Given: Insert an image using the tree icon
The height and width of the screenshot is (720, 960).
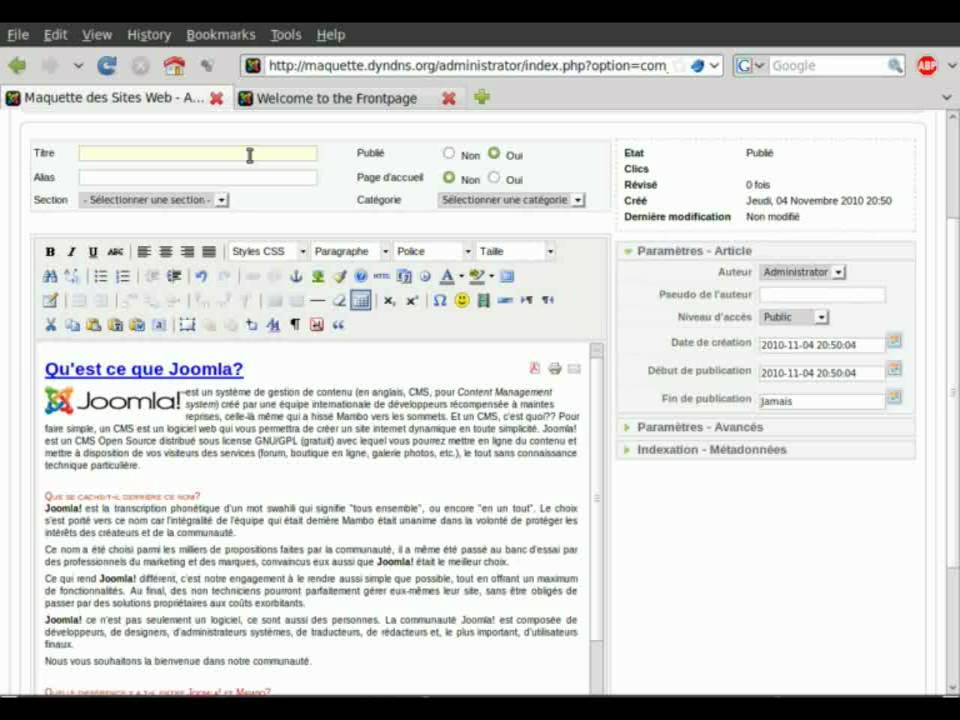Looking at the screenshot, I should click(318, 276).
